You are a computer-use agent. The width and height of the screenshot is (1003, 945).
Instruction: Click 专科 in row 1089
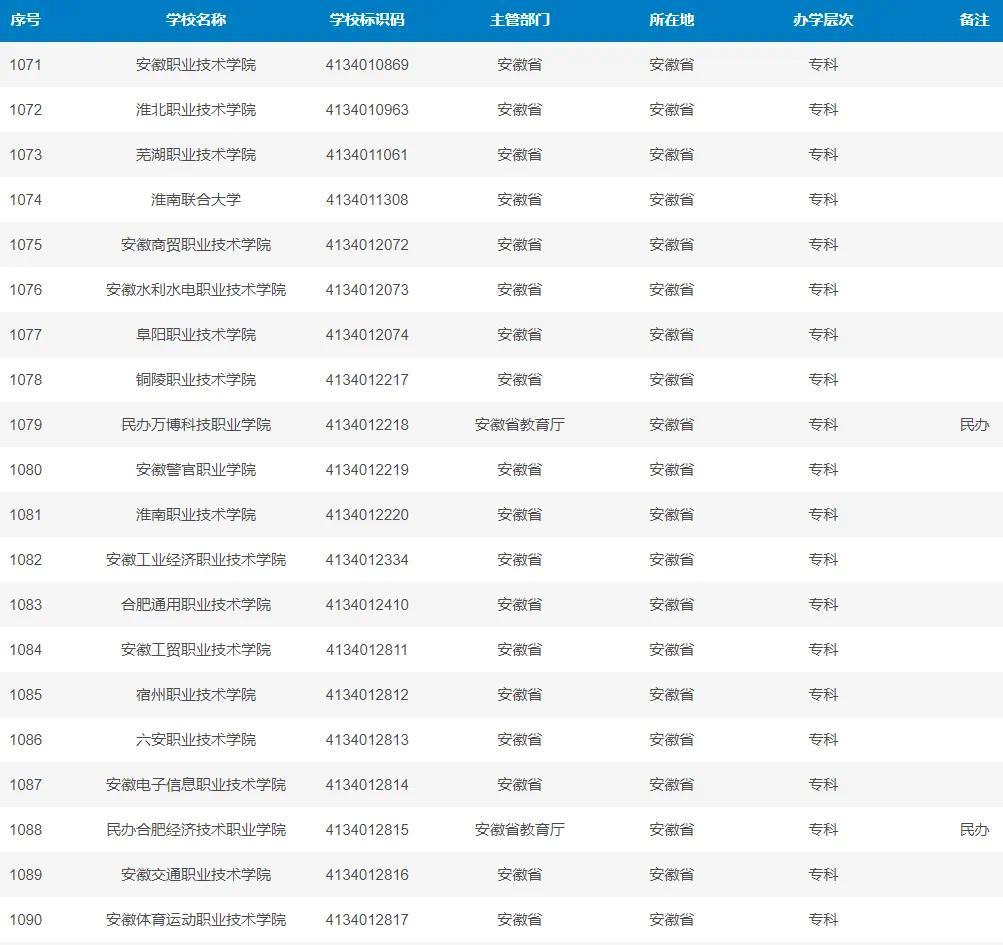click(x=823, y=875)
